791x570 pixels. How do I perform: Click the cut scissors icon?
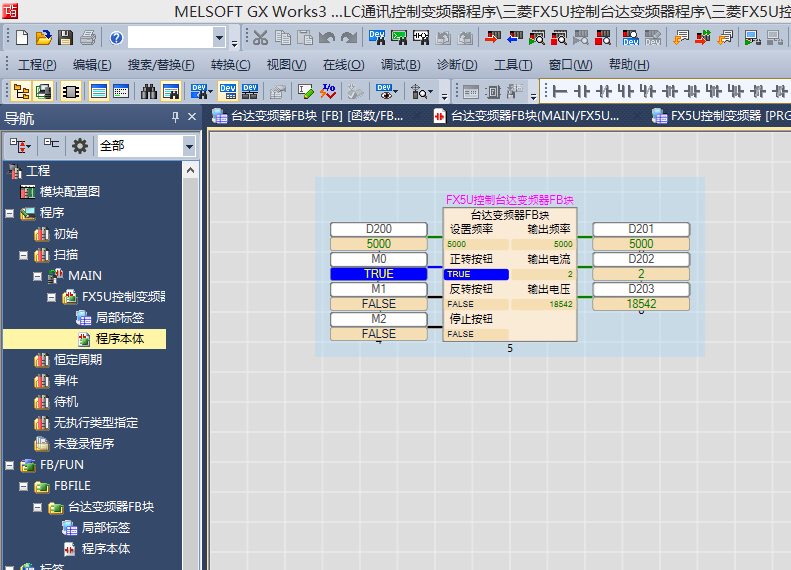tap(260, 37)
